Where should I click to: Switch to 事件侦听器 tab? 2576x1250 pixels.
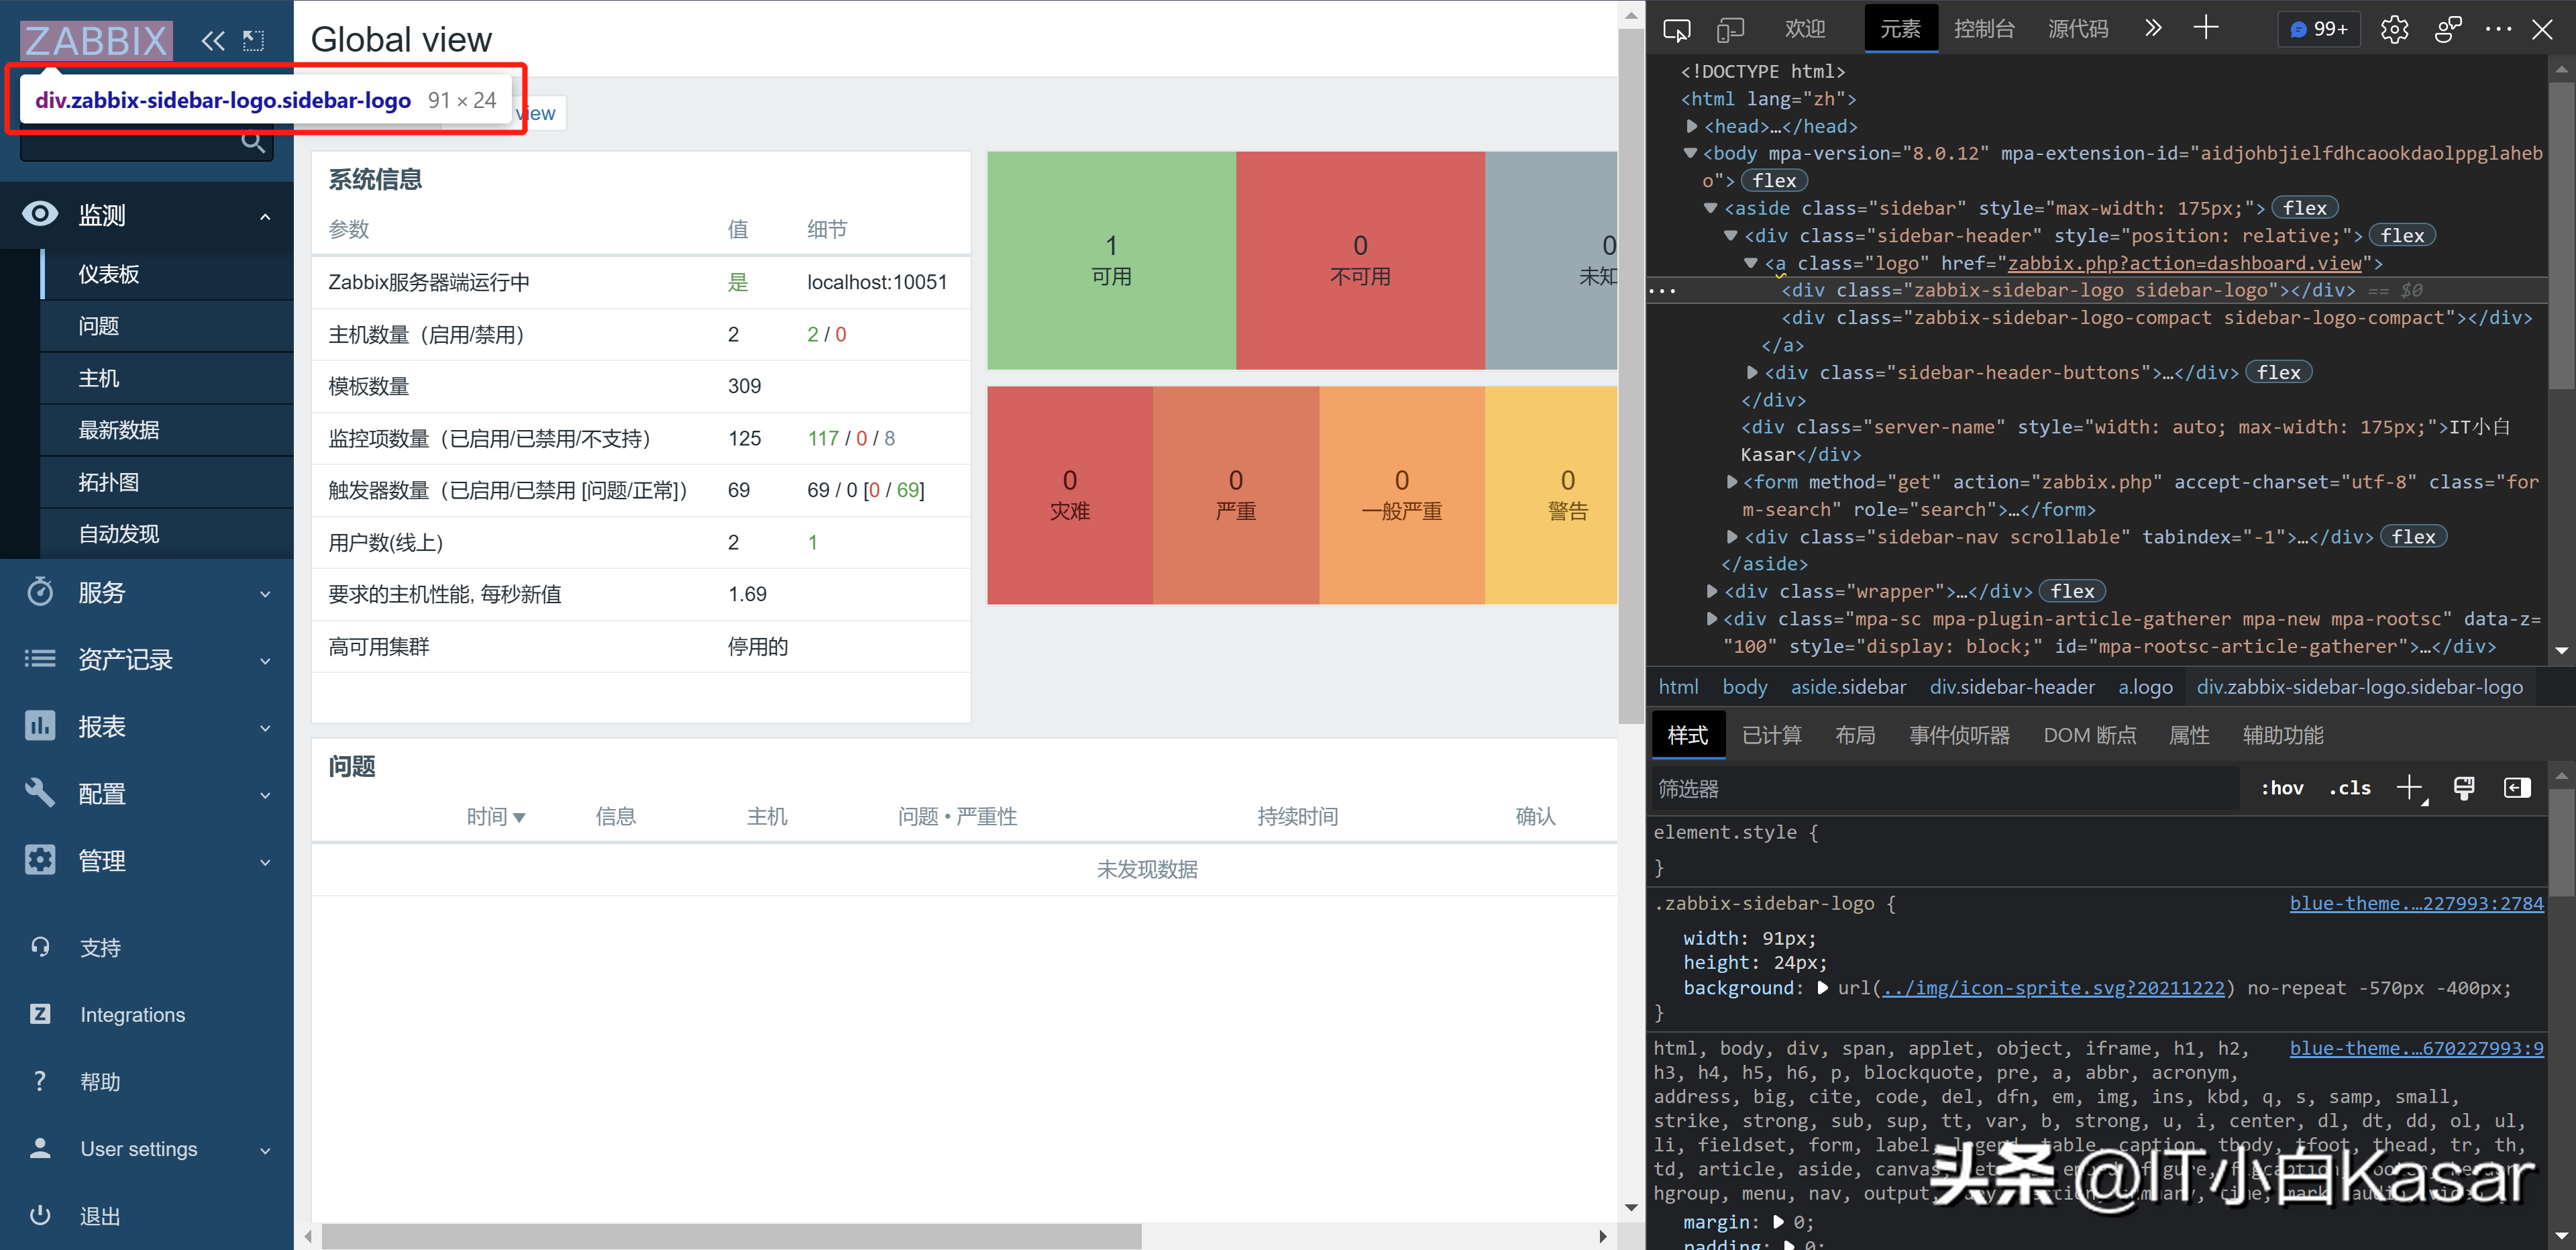pos(1959,735)
